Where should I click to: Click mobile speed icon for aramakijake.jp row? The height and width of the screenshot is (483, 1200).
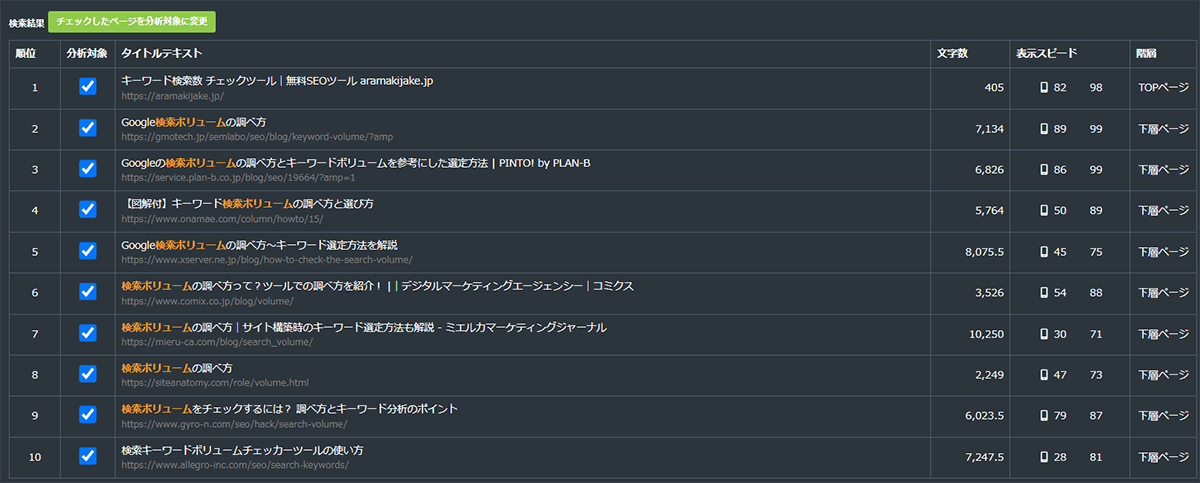tap(1044, 88)
